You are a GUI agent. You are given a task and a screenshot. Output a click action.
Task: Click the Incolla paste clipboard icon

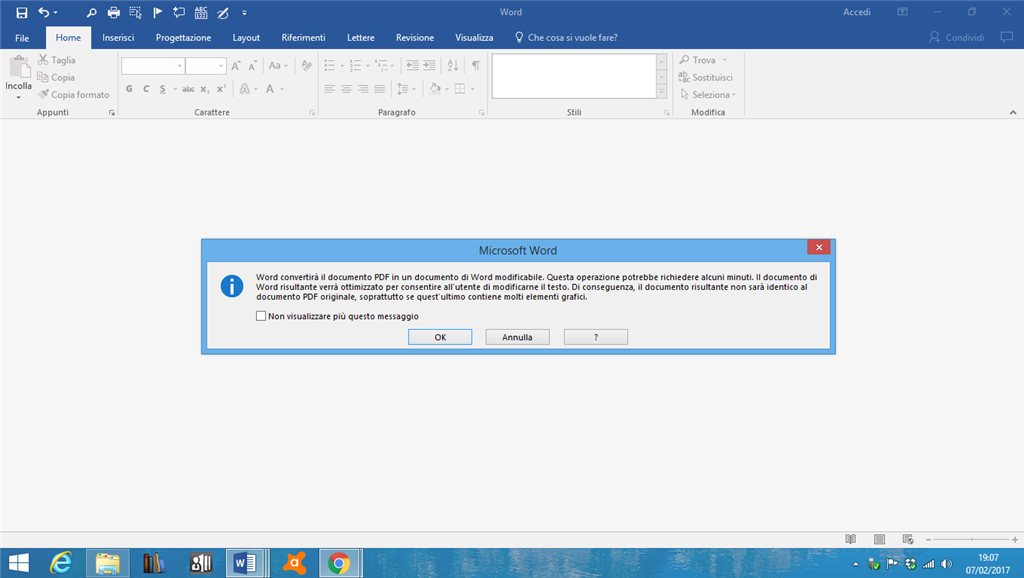pos(20,68)
